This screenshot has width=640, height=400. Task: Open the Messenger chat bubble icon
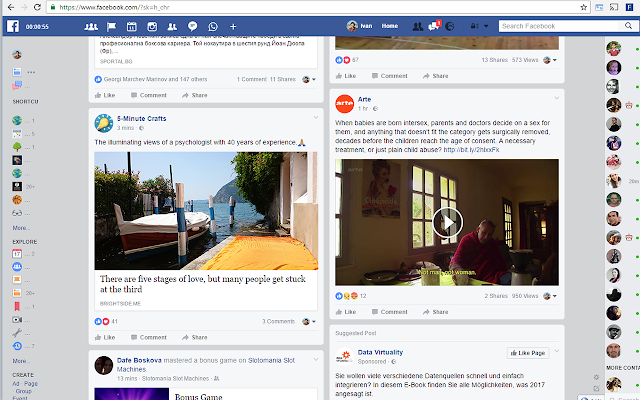pos(193,27)
